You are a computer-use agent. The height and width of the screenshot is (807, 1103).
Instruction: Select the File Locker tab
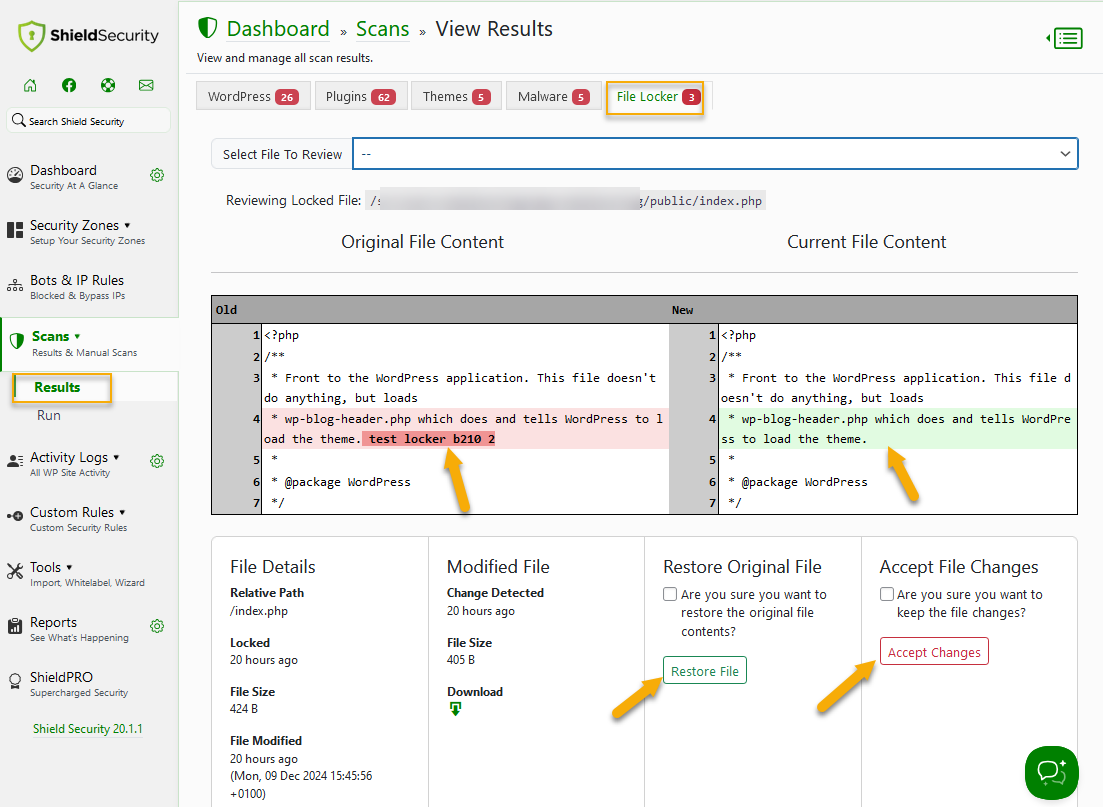point(656,97)
